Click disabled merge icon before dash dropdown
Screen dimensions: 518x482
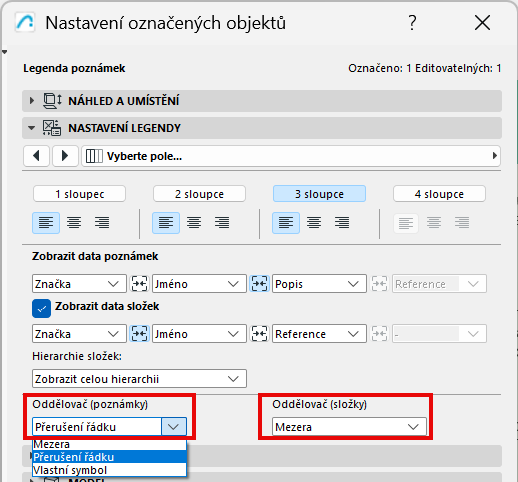[x=379, y=334]
